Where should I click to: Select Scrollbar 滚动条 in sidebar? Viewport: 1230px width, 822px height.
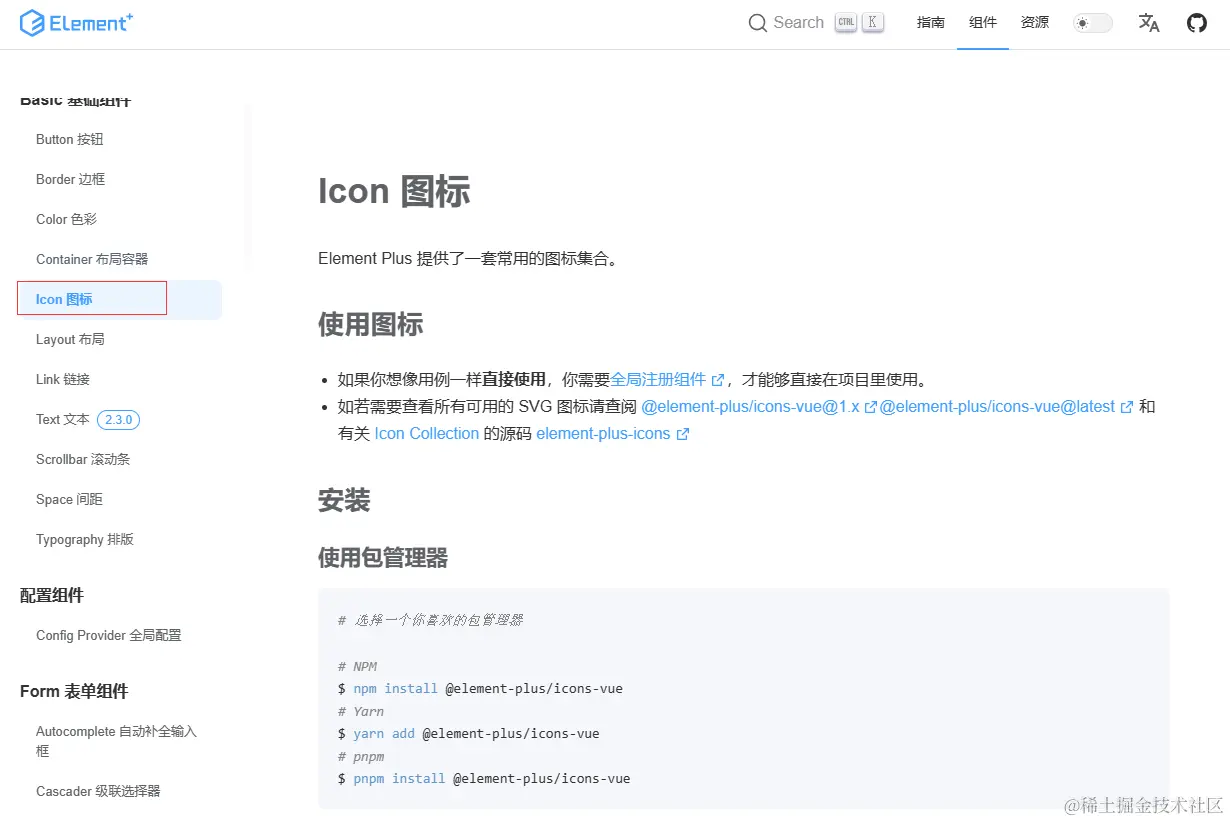coord(83,459)
